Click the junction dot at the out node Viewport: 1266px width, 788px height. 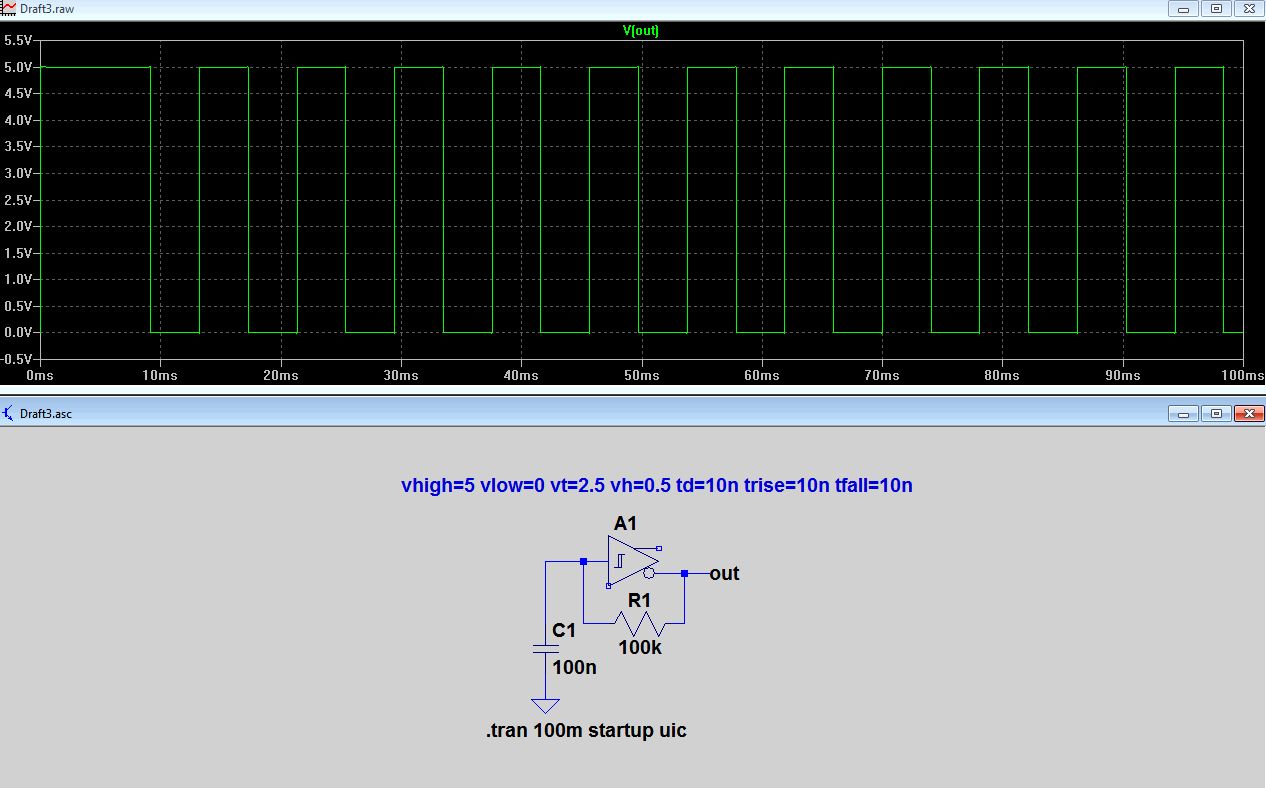(684, 573)
